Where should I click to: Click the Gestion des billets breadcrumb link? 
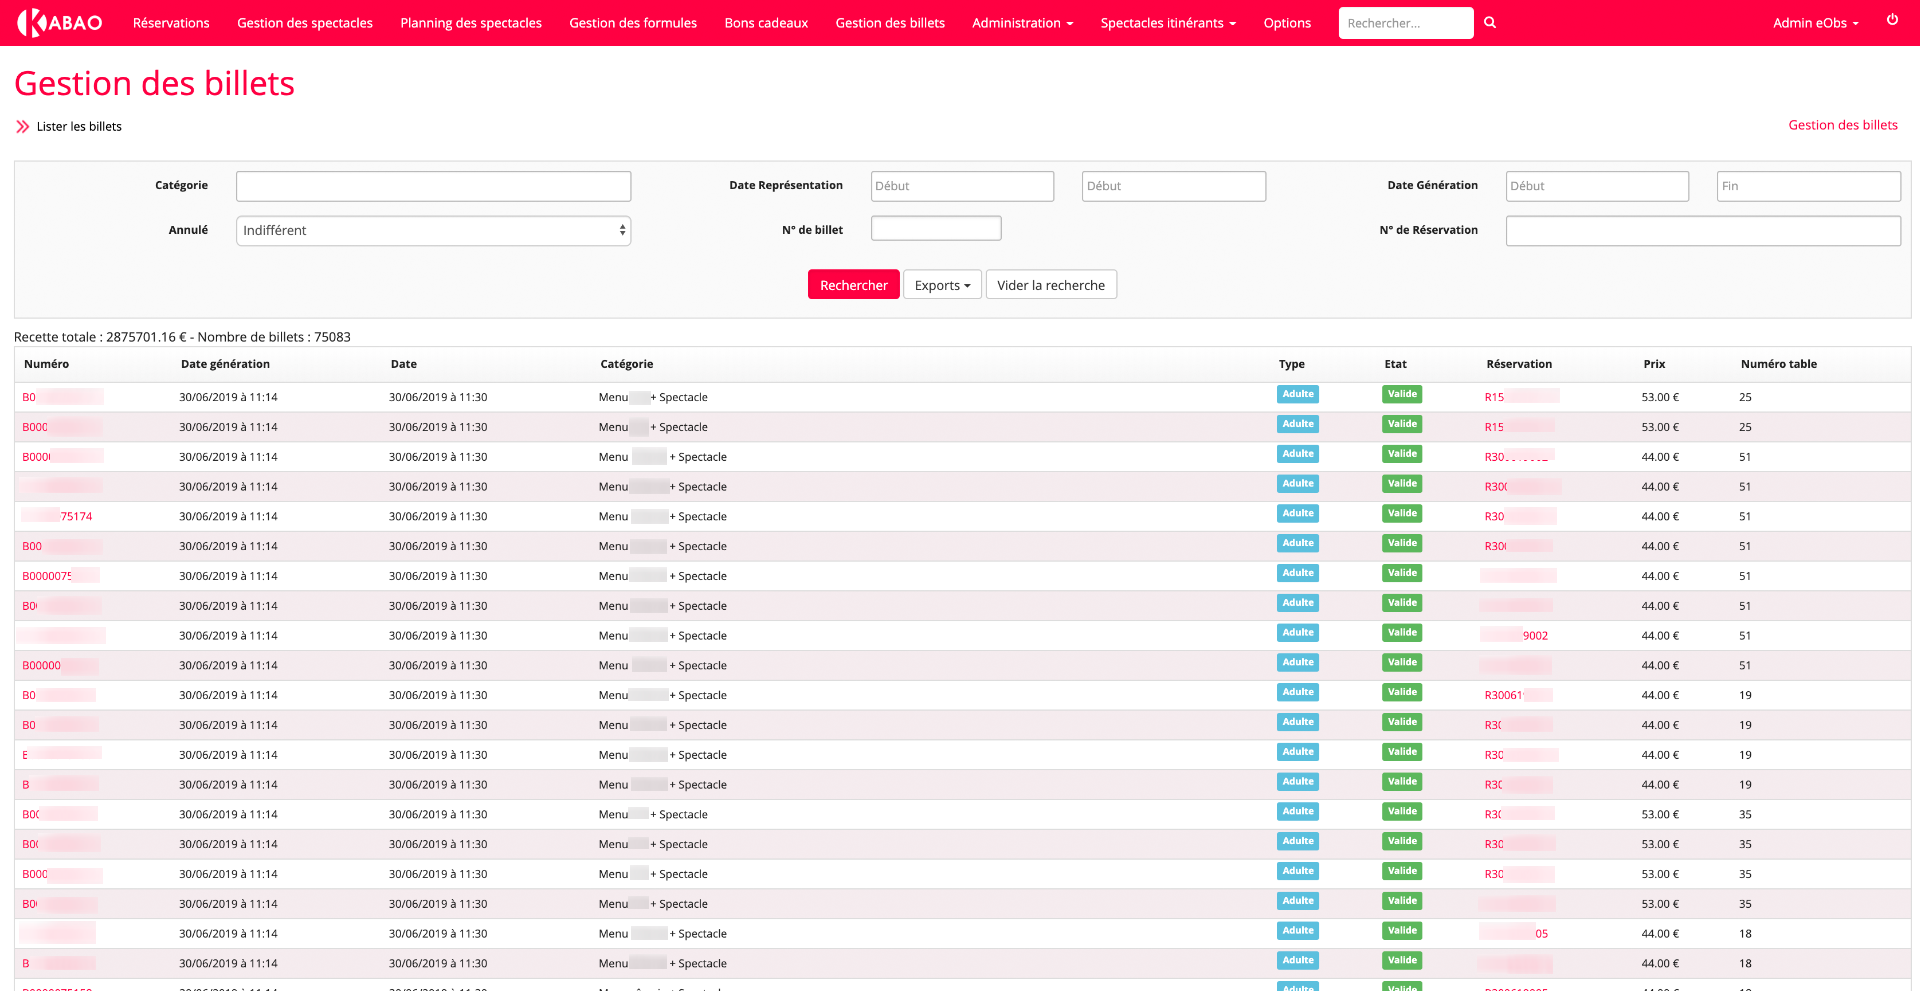(1843, 125)
